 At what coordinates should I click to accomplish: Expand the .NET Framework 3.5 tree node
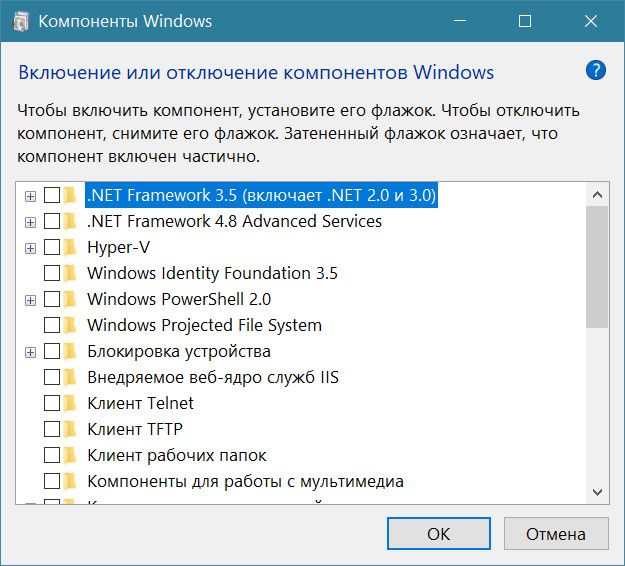click(x=31, y=195)
